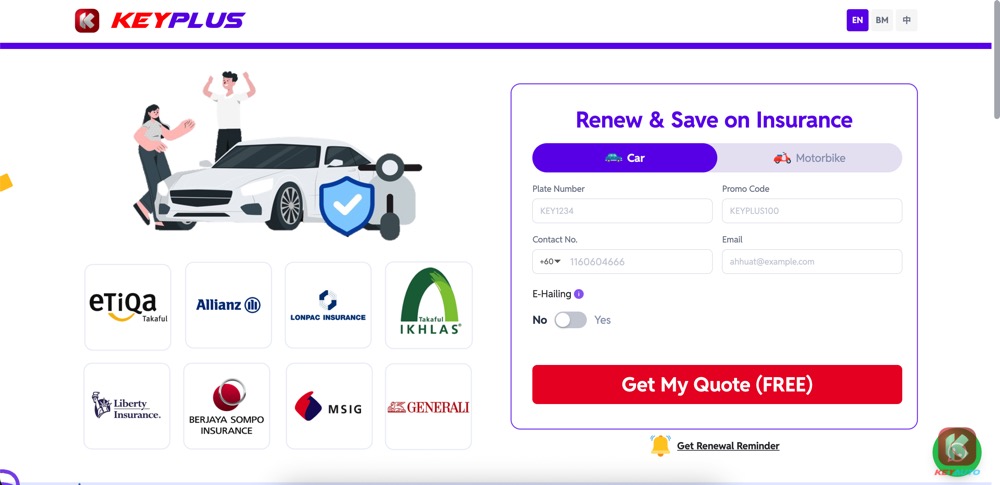Image resolution: width=1000 pixels, height=485 pixels.
Task: Switch to the Motorbike tab
Action: (x=809, y=158)
